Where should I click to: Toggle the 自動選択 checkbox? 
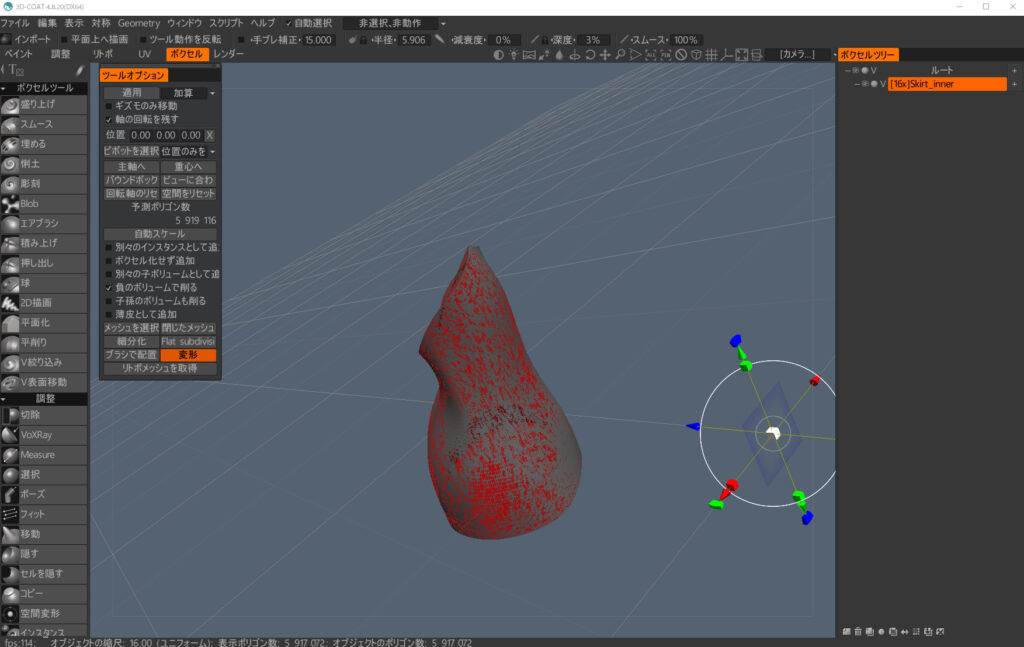pos(289,23)
